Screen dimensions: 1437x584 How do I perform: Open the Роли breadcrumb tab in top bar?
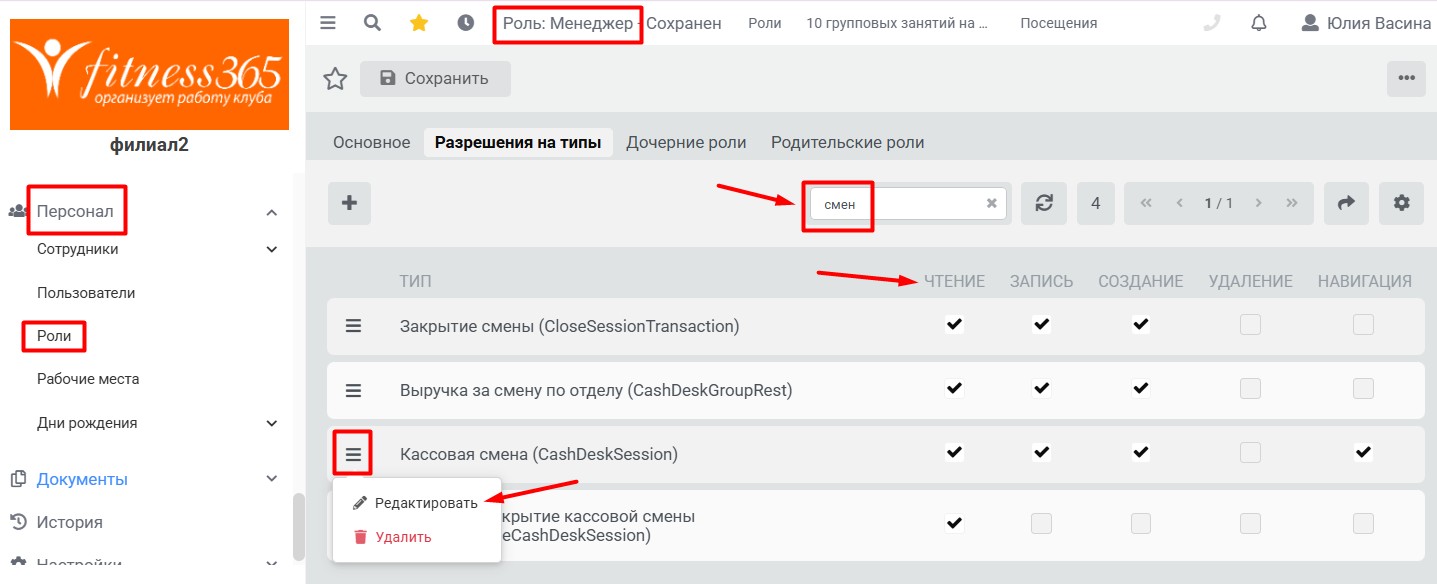click(x=765, y=23)
